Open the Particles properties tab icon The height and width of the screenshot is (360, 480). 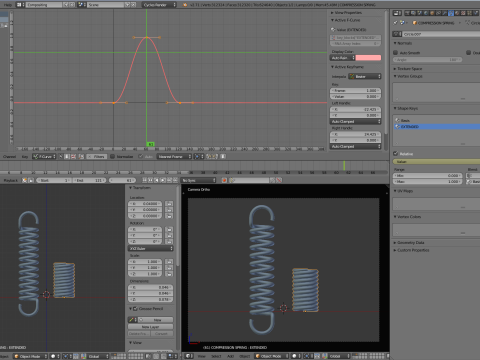[x=469, y=13]
